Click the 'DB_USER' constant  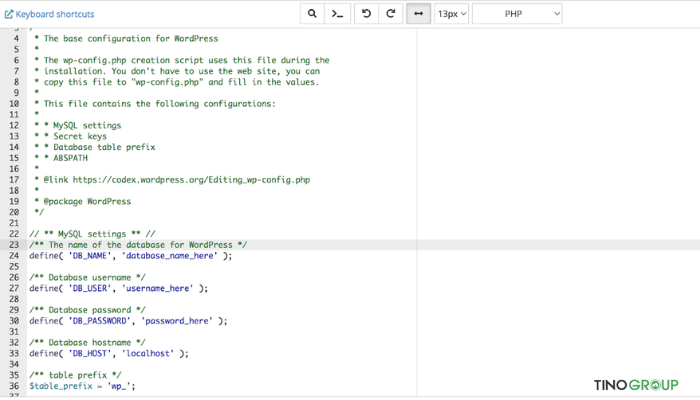(x=90, y=288)
